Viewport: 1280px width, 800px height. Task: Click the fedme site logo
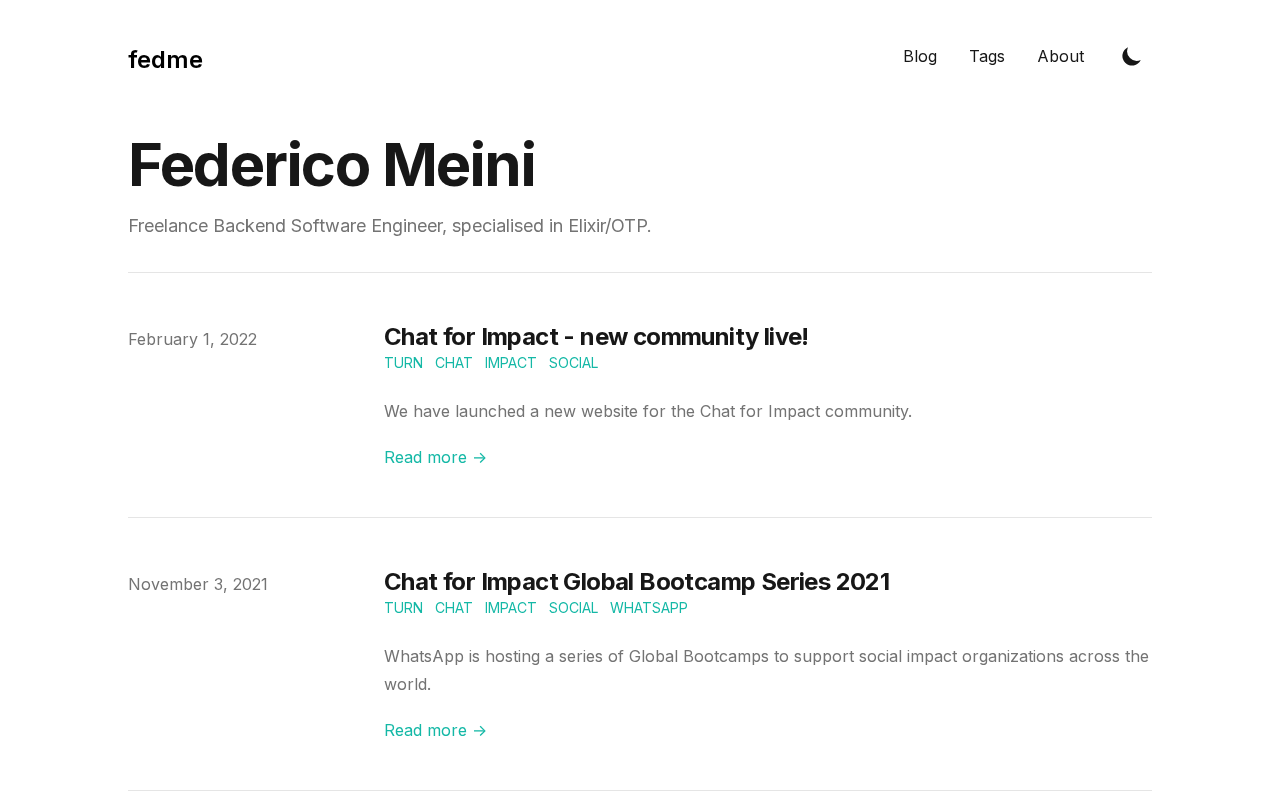pyautogui.click(x=165, y=60)
